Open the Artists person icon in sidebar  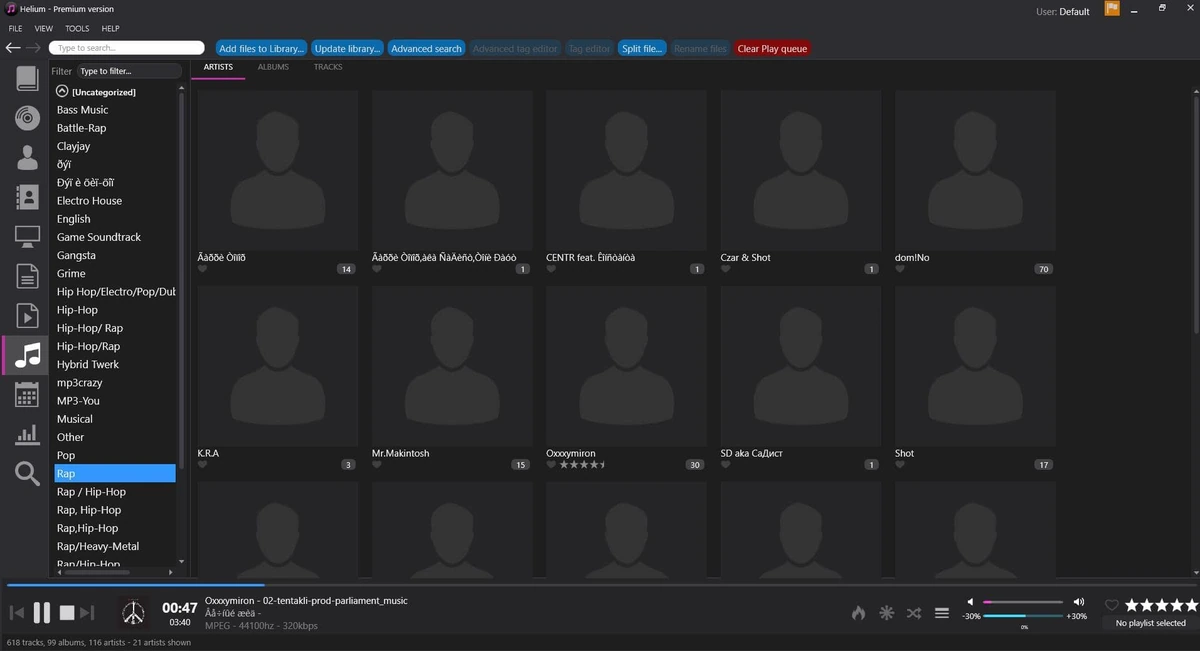point(27,157)
